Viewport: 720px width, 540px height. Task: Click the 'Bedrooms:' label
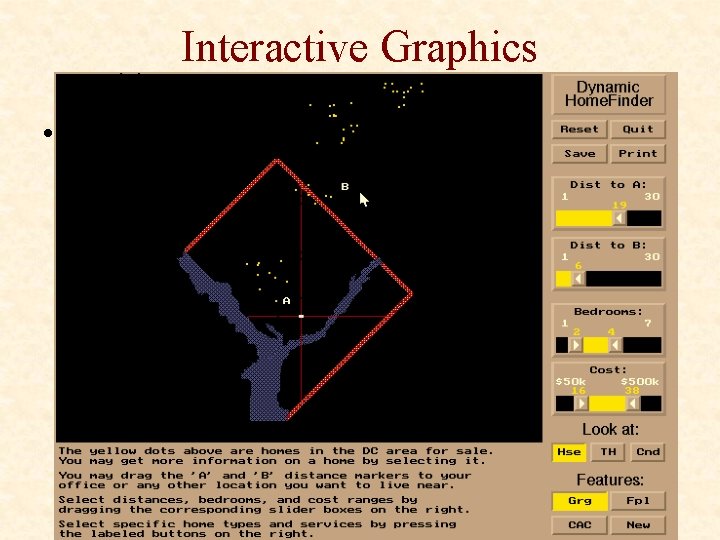[608, 311]
